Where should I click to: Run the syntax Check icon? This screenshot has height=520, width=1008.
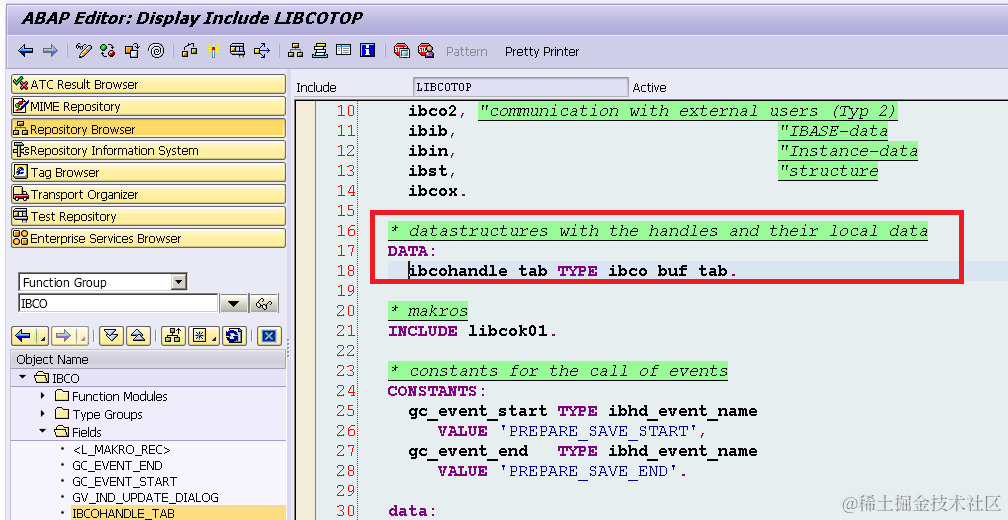(x=190, y=51)
